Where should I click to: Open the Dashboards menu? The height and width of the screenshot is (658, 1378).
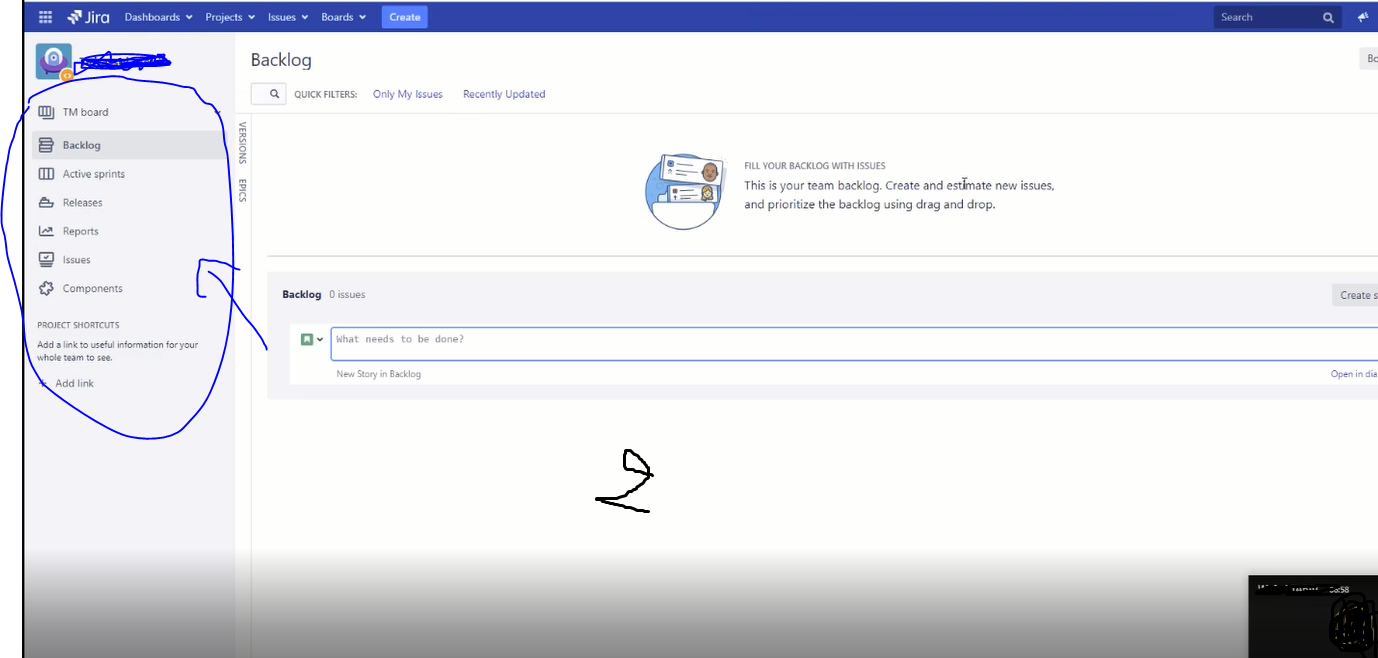click(159, 17)
